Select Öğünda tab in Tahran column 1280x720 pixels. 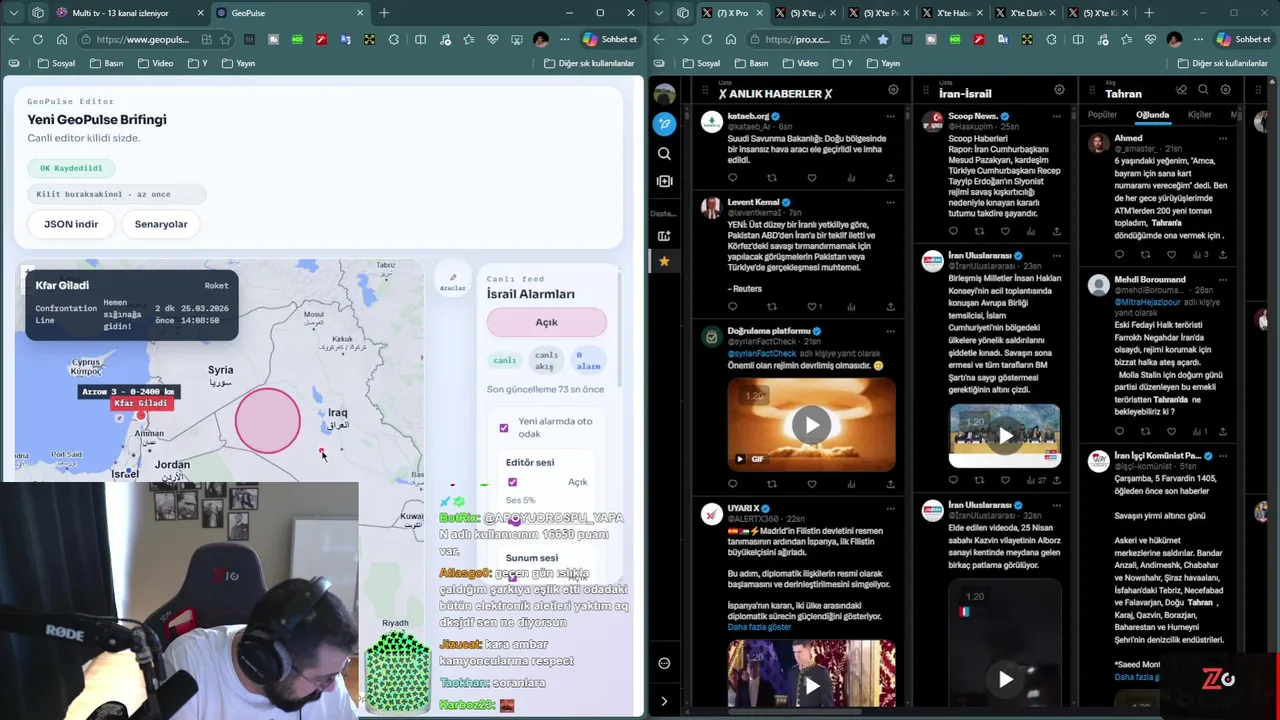tap(1152, 114)
